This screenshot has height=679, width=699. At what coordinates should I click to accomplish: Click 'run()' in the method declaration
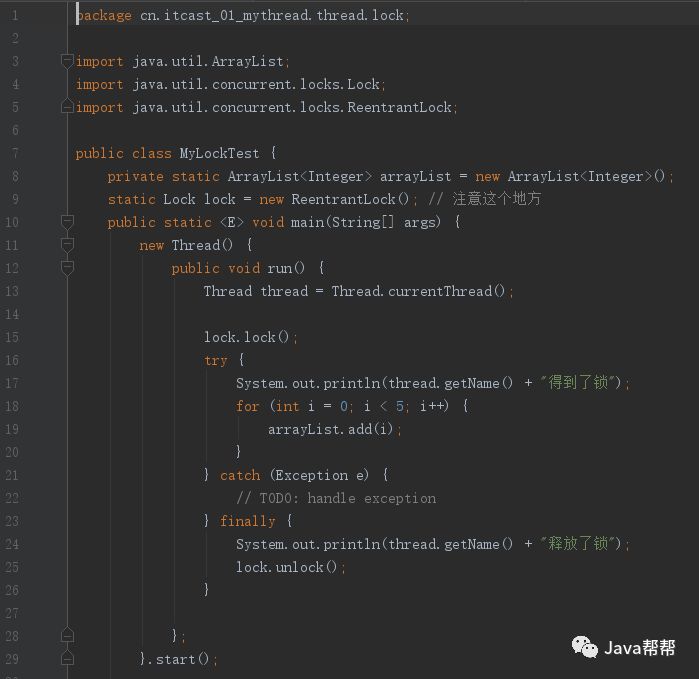click(286, 268)
